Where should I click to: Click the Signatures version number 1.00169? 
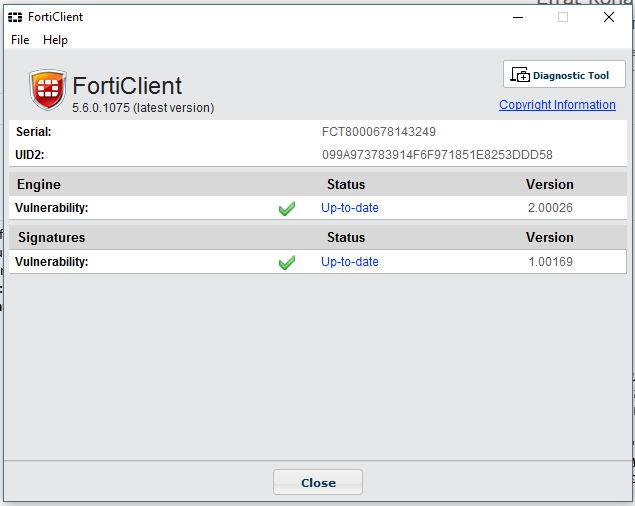coord(550,262)
